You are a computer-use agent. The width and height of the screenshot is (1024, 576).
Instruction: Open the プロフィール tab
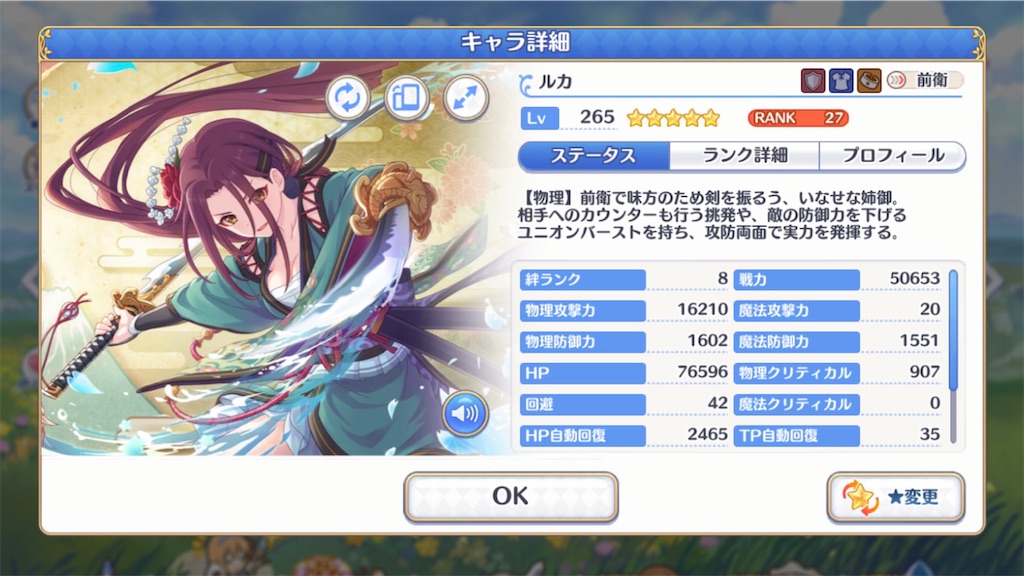pos(892,155)
